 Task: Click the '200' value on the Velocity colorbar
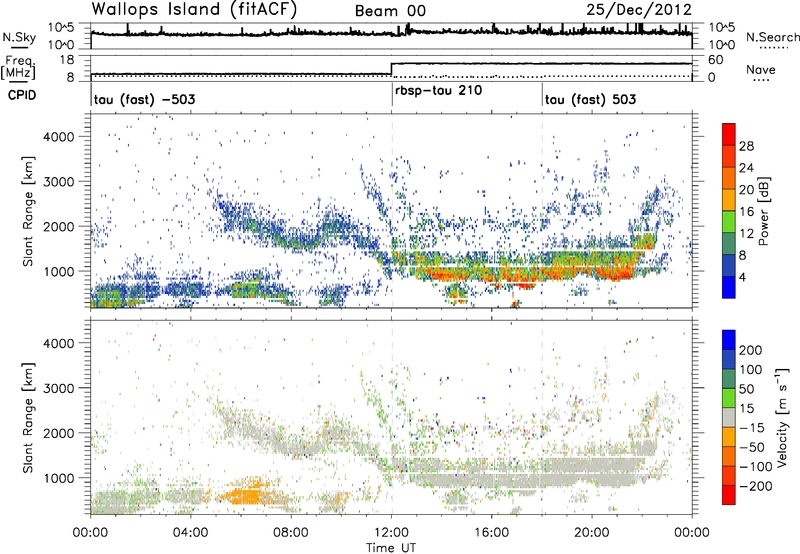tap(751, 350)
